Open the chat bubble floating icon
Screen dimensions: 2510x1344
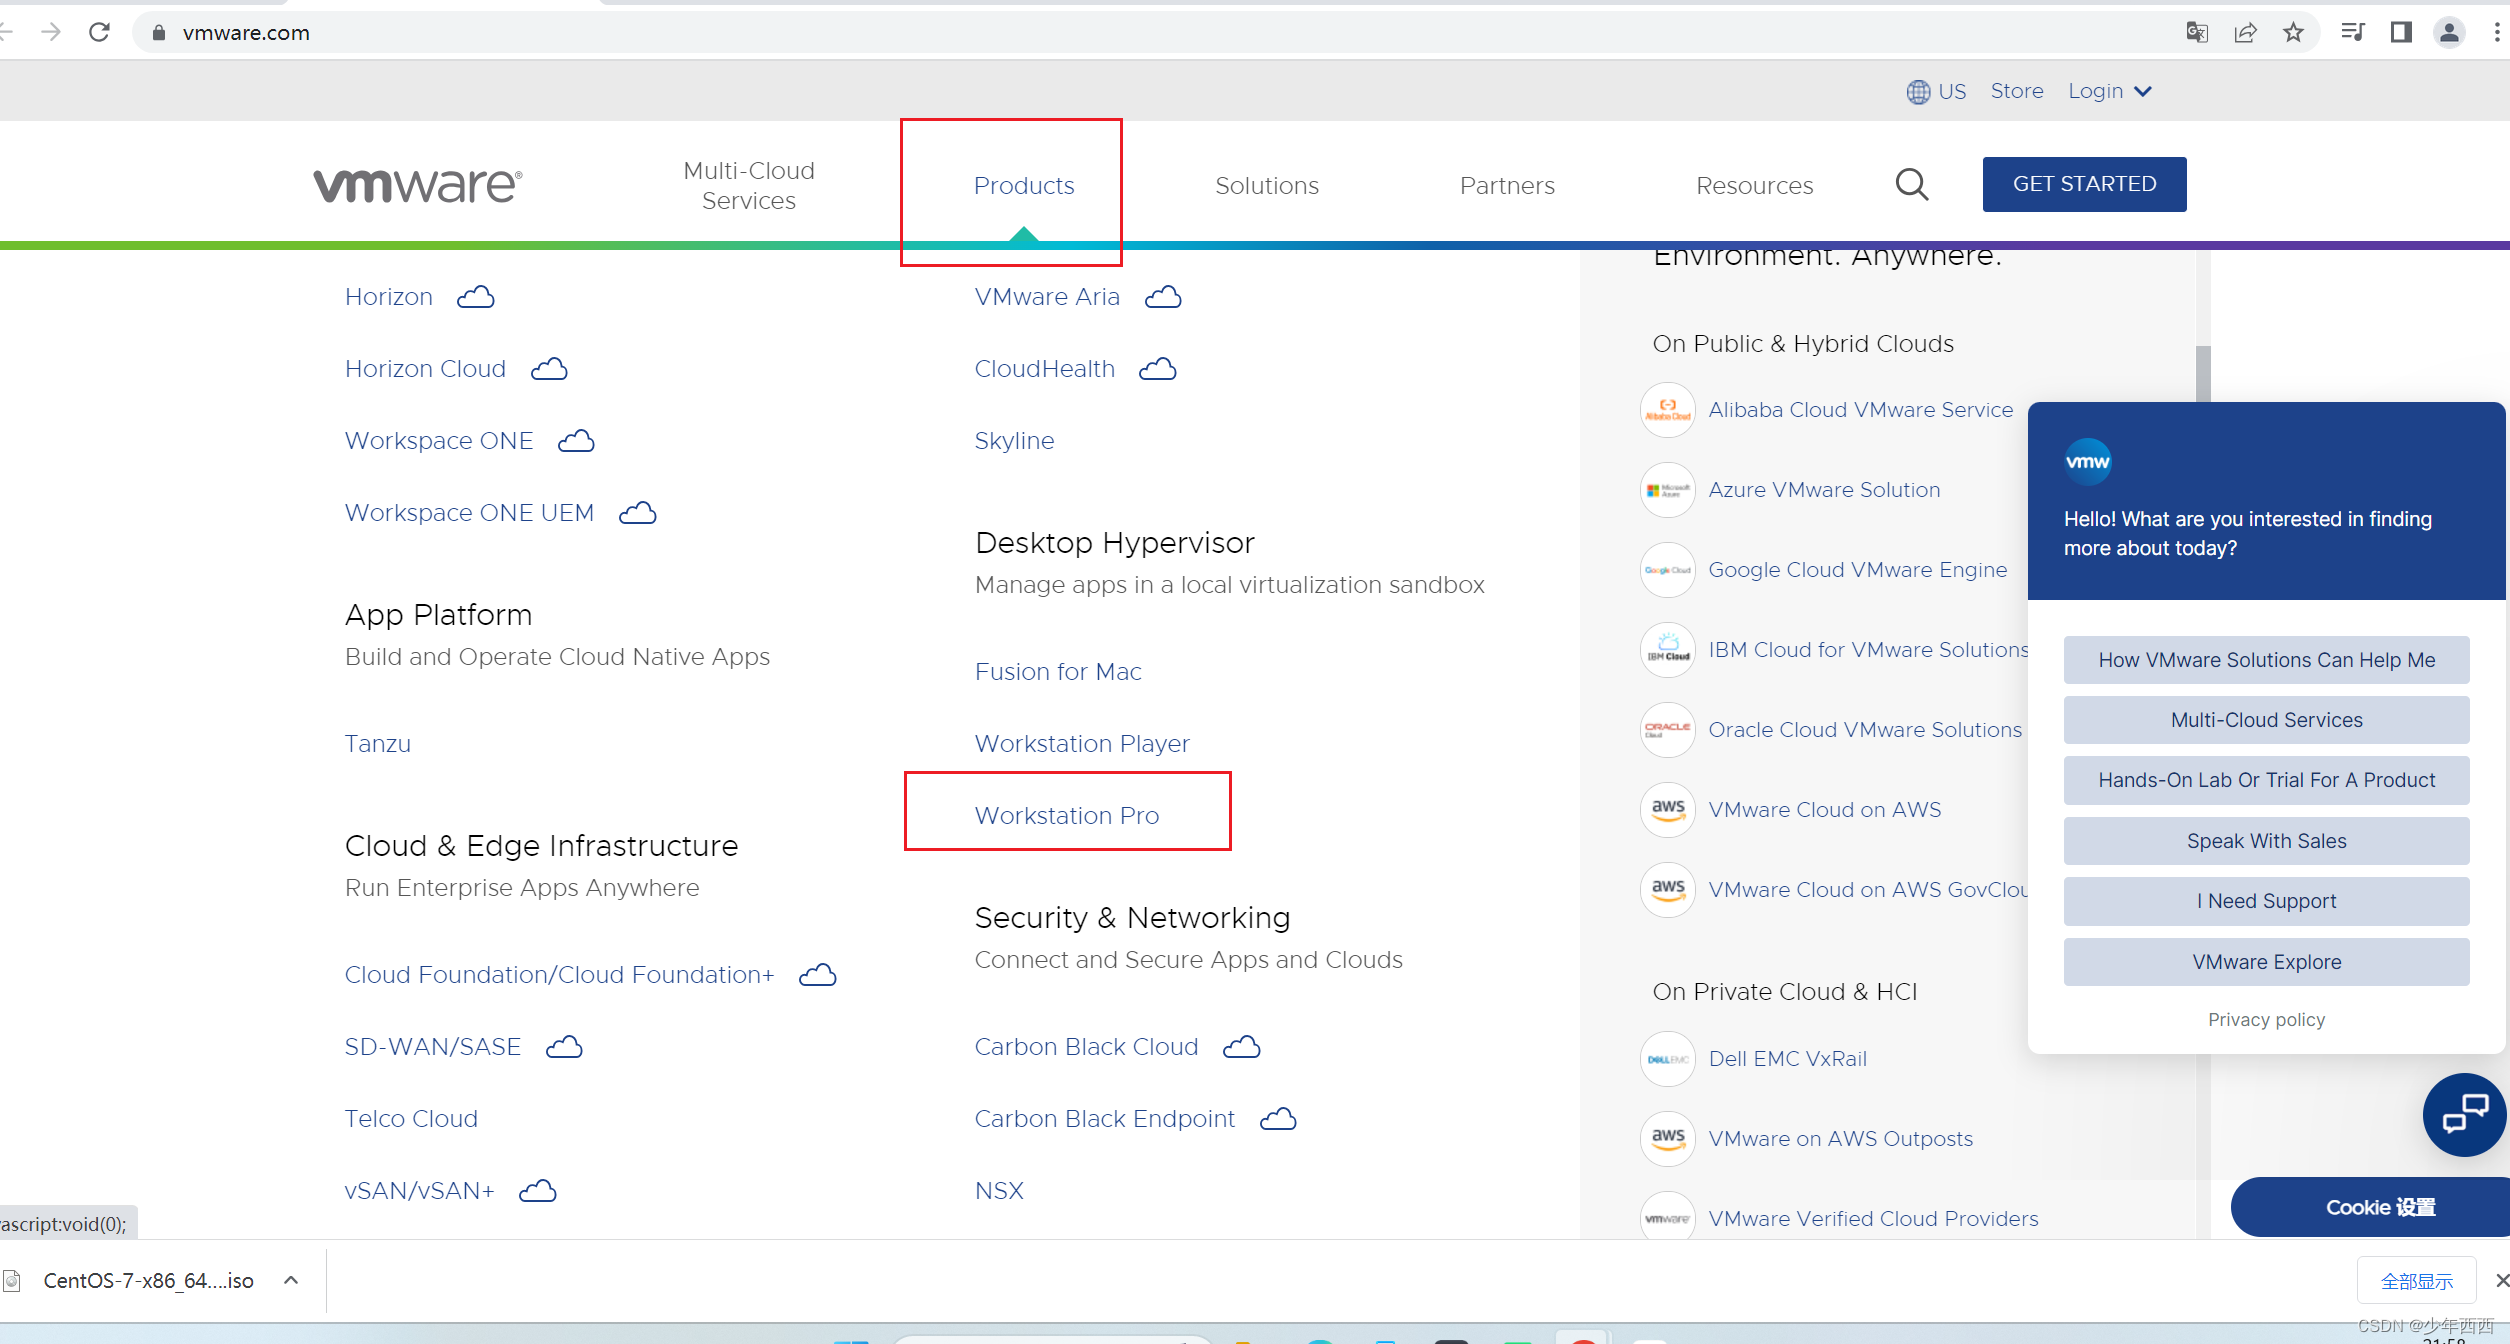pyautogui.click(x=2464, y=1114)
